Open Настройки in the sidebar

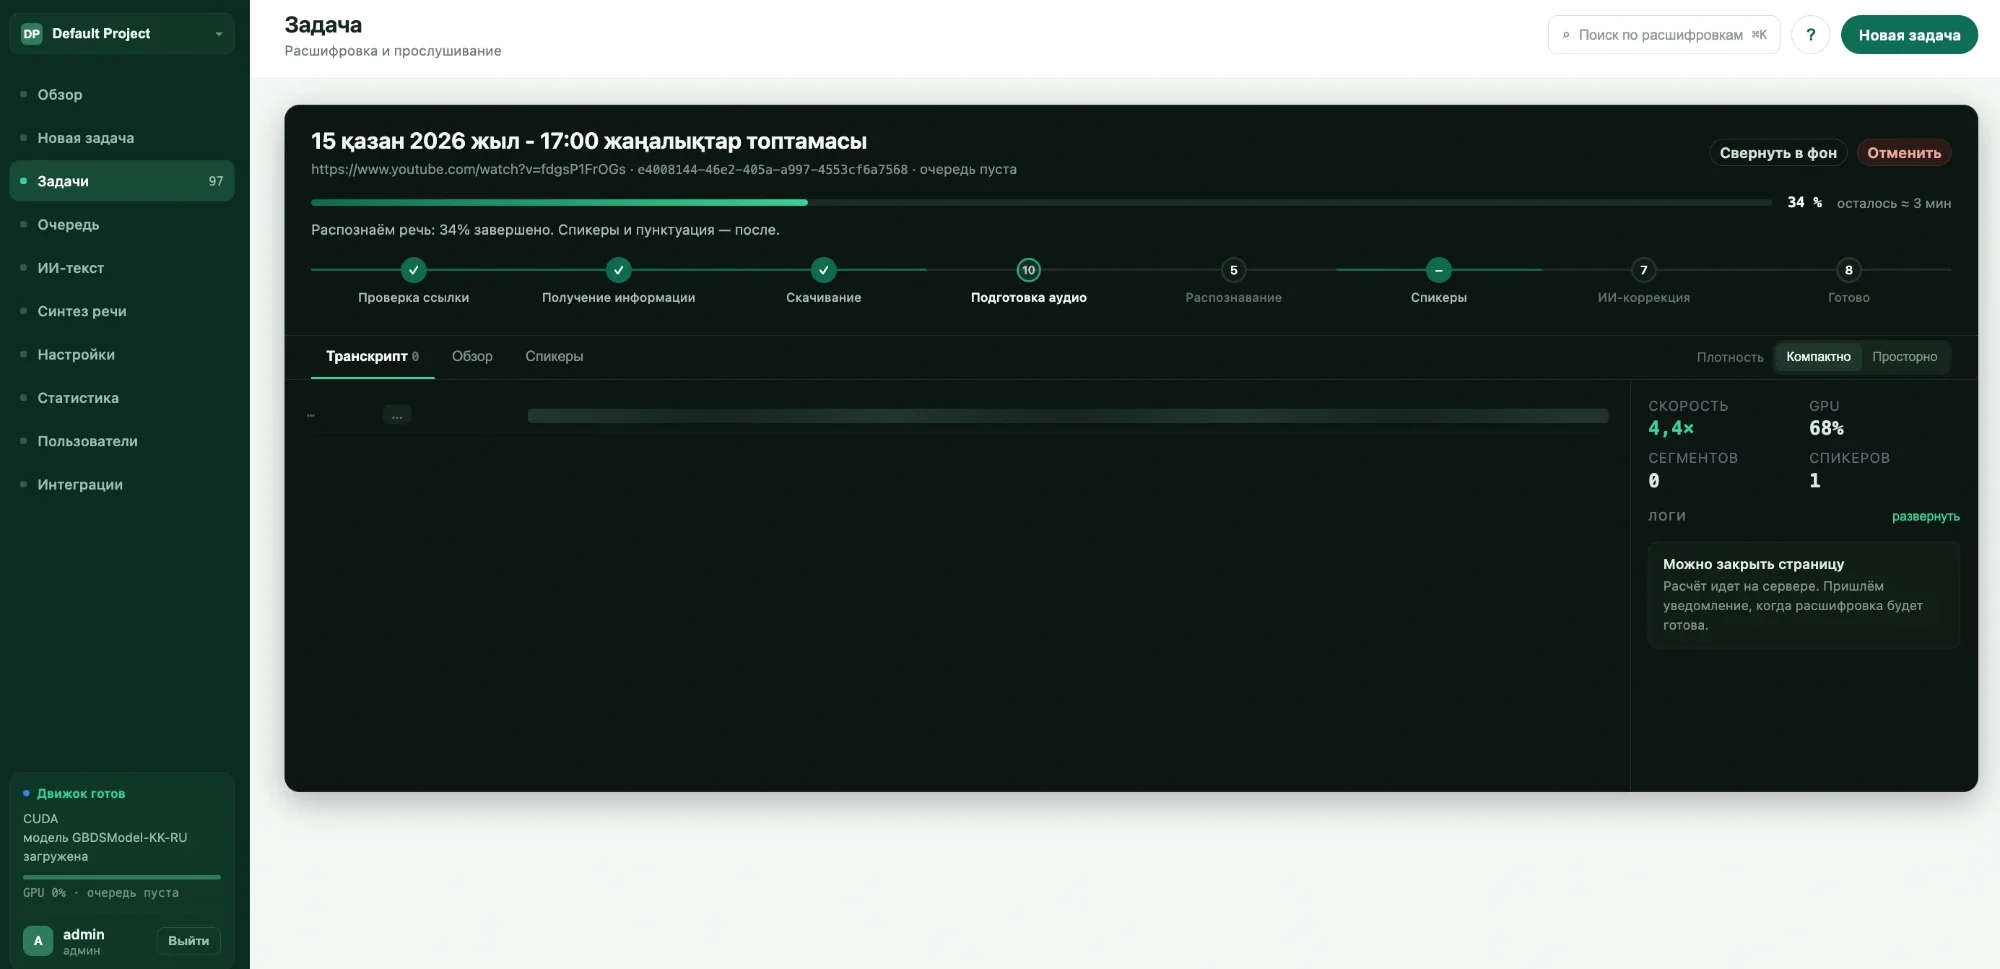coord(122,355)
